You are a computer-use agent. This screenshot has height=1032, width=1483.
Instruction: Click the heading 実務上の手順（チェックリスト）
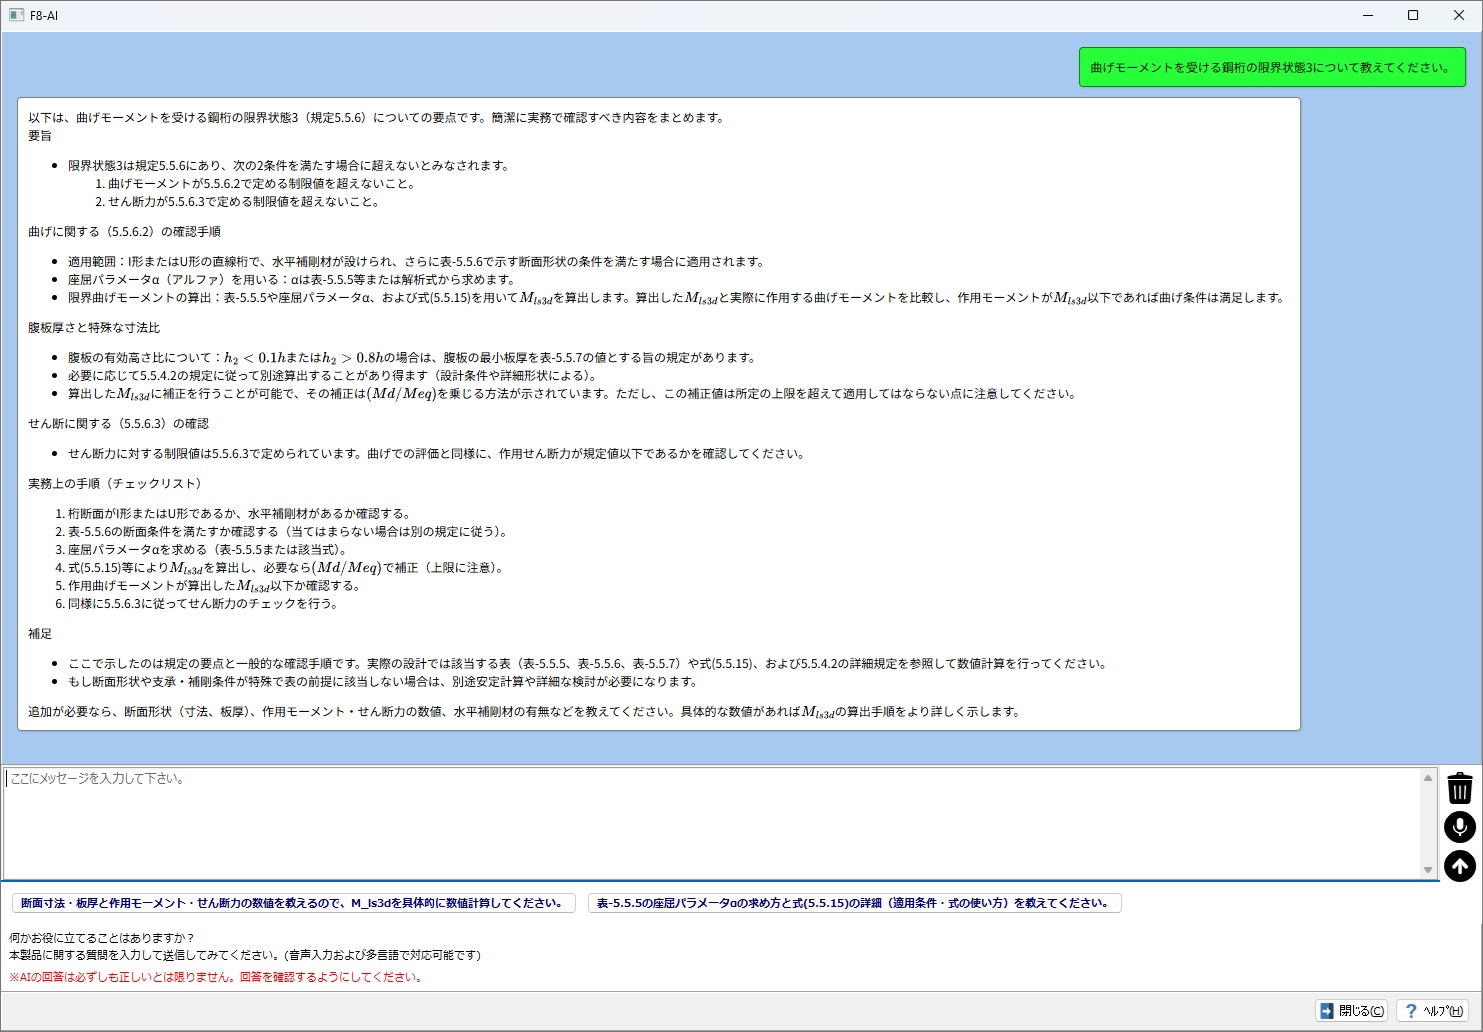pyautogui.click(x=115, y=484)
